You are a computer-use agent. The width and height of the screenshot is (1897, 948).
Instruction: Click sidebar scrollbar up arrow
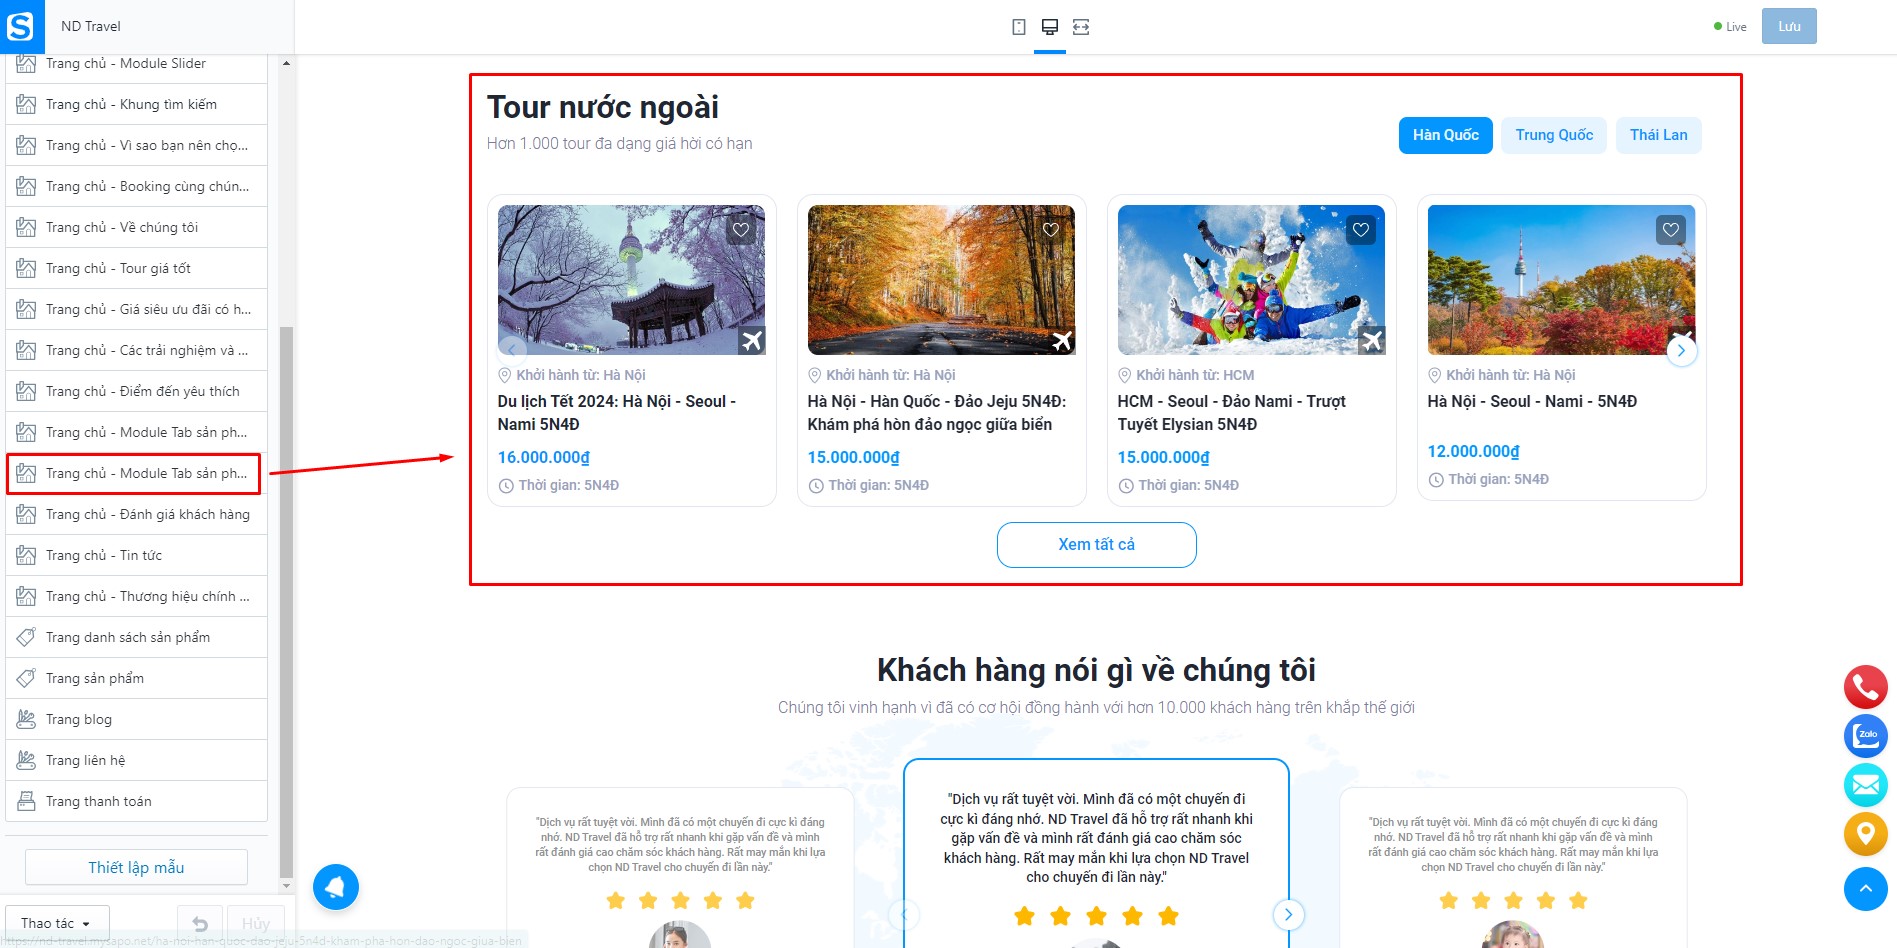point(286,63)
